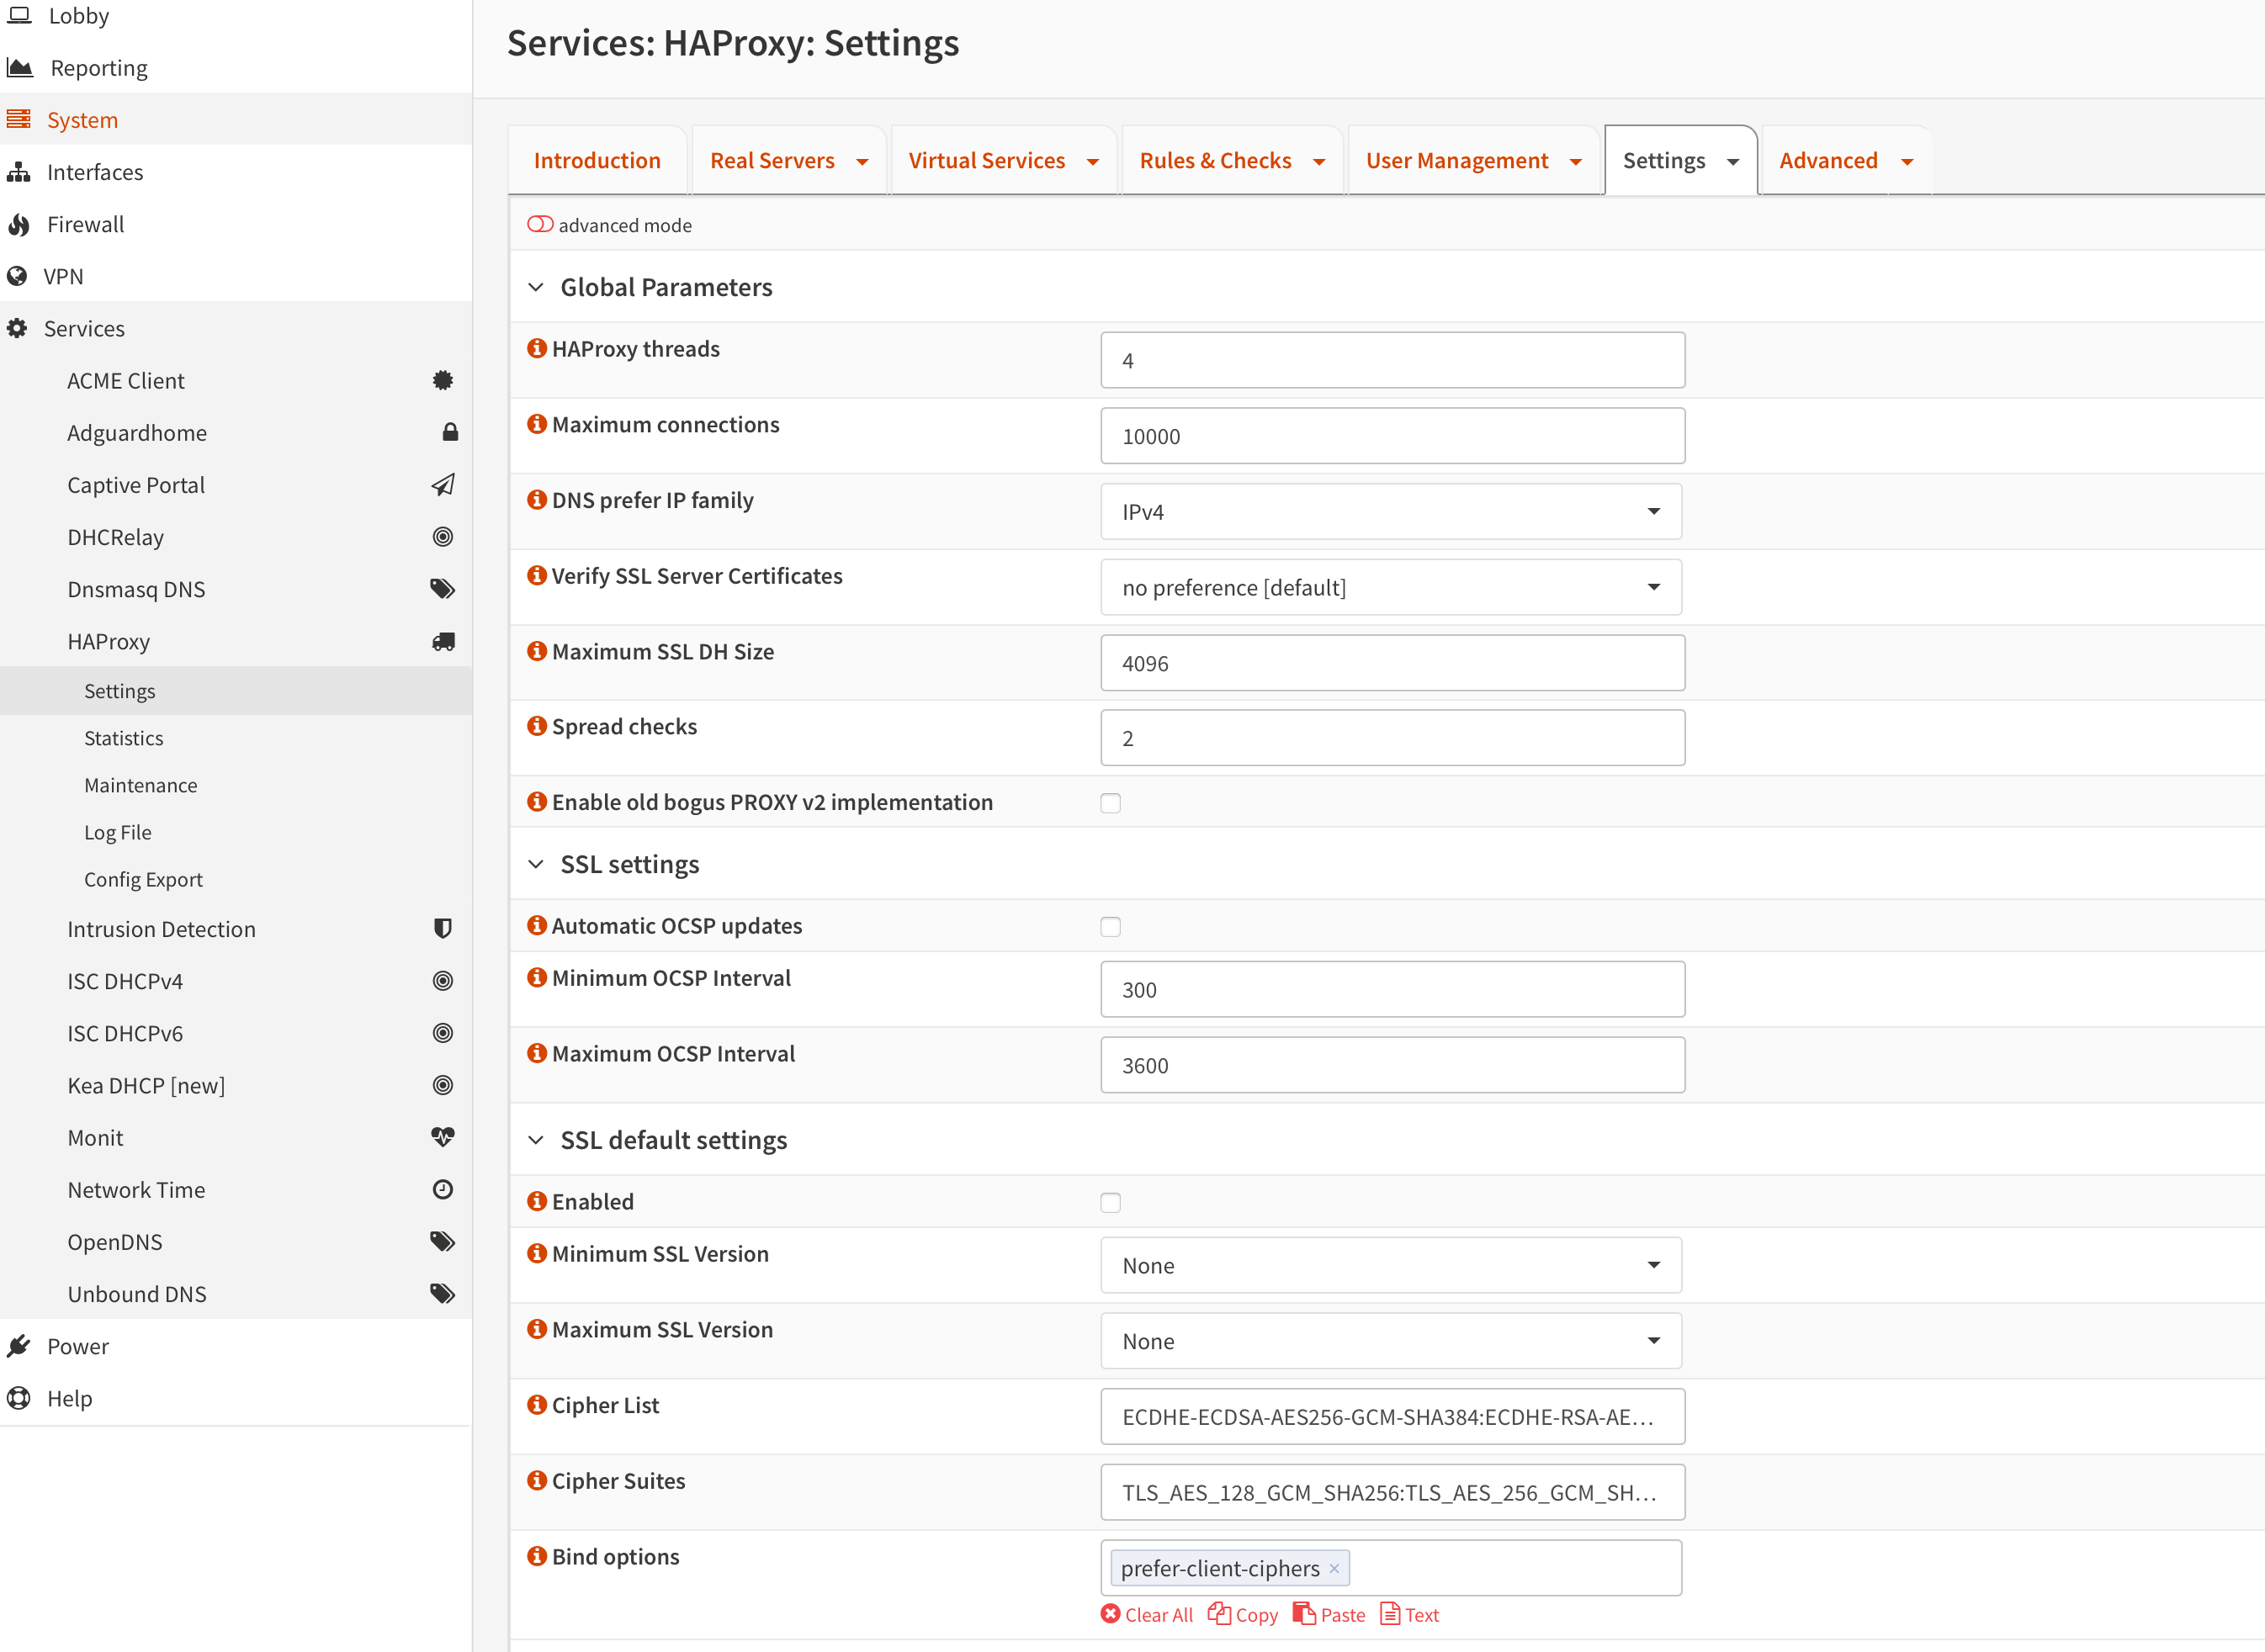The width and height of the screenshot is (2265, 1652).
Task: Click the heartbeat icon next to Monit
Action: point(443,1137)
